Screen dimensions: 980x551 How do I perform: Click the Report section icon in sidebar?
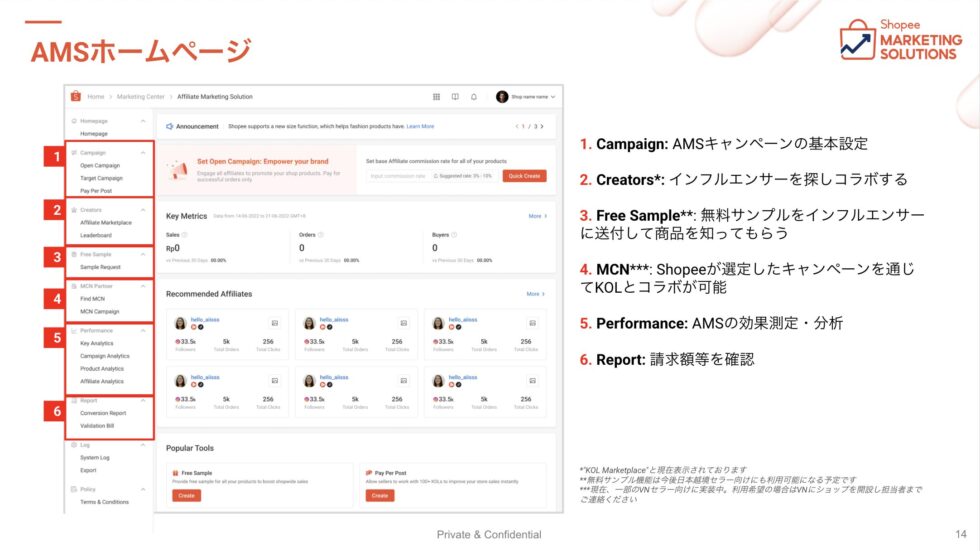pos(74,400)
